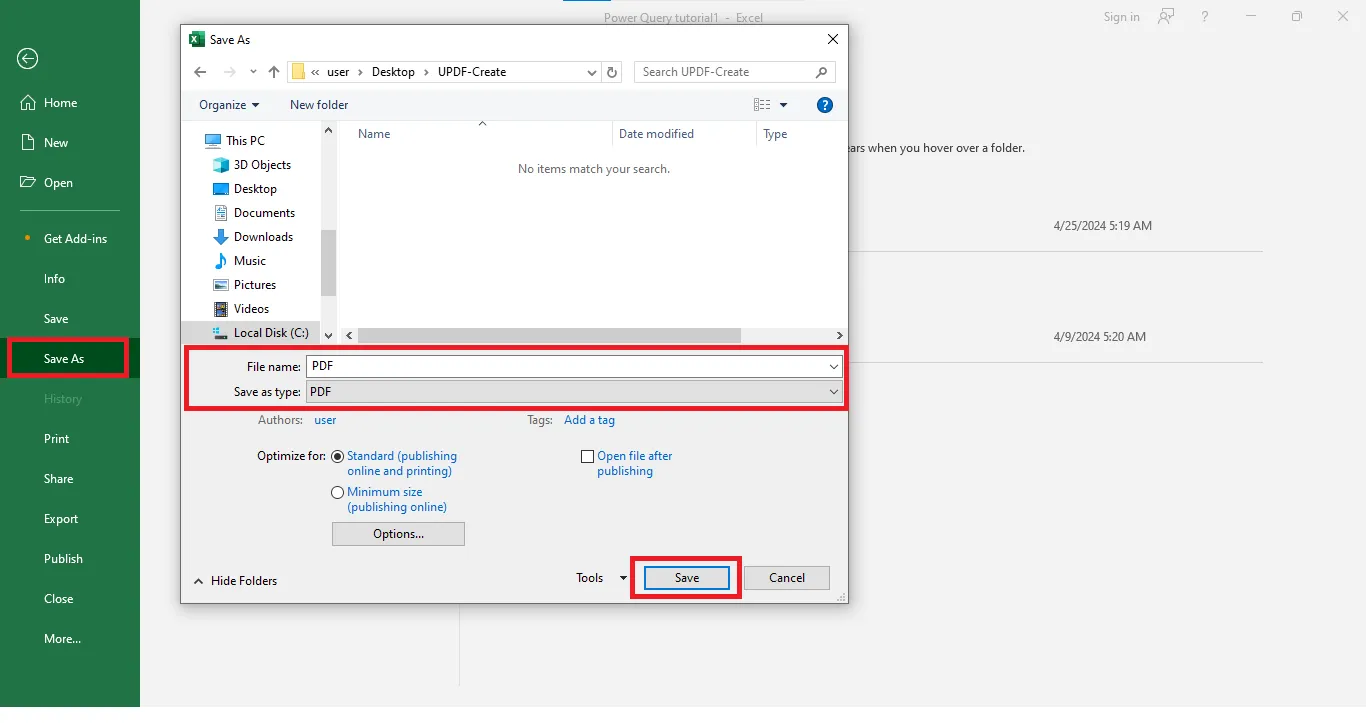Select Export in the Excel sidebar
Screen dimensions: 1366x723
coord(60,518)
